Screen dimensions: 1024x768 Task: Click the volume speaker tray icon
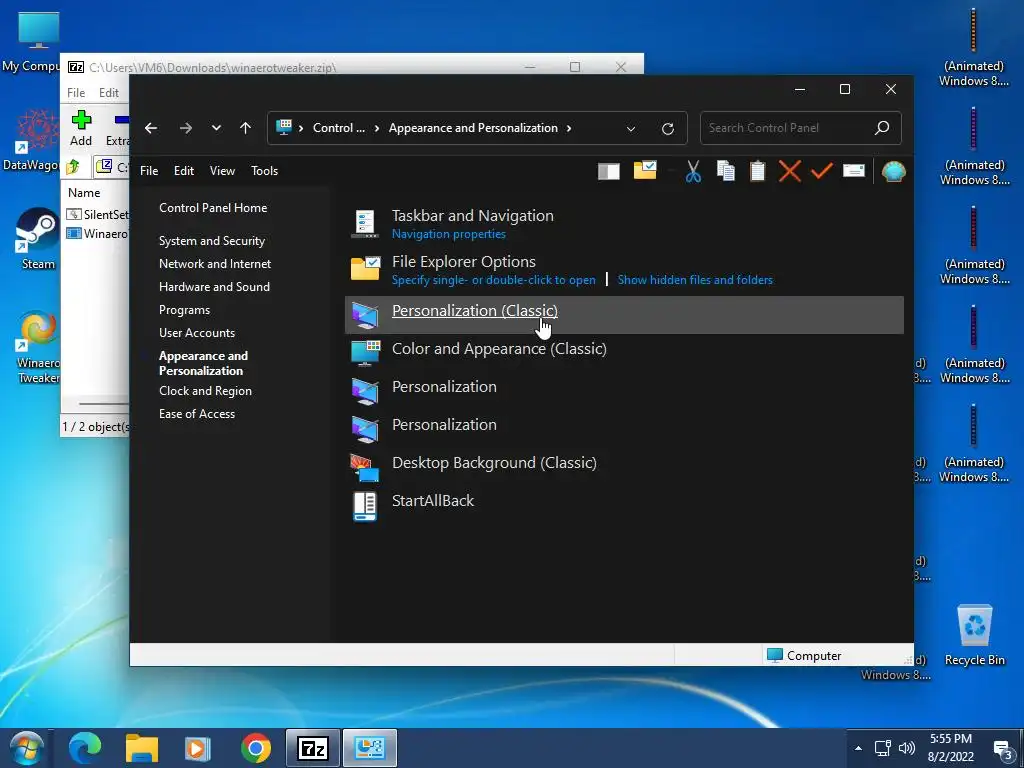(906, 748)
